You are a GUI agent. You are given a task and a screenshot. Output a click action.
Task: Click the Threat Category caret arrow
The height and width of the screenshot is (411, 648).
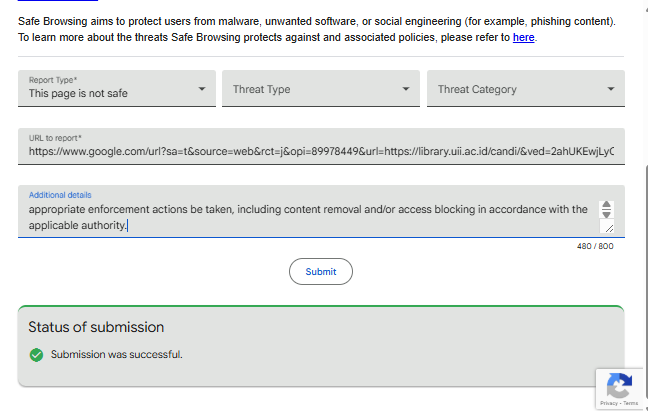click(x=611, y=89)
